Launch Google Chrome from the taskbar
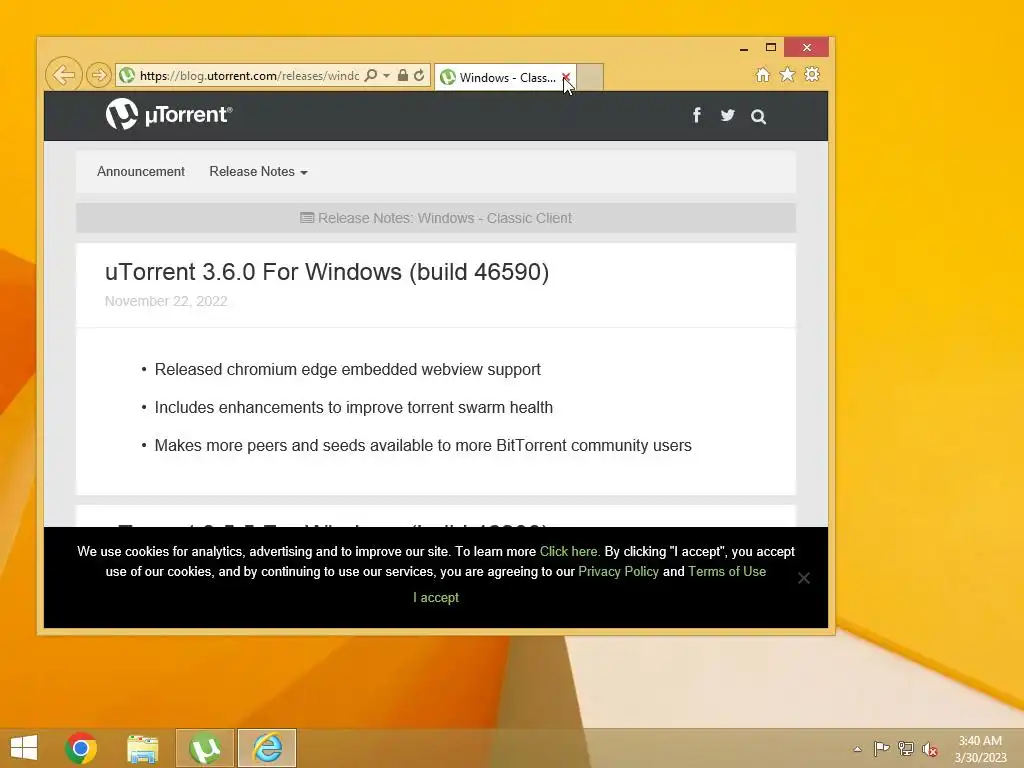1024x768 pixels. tap(81, 748)
